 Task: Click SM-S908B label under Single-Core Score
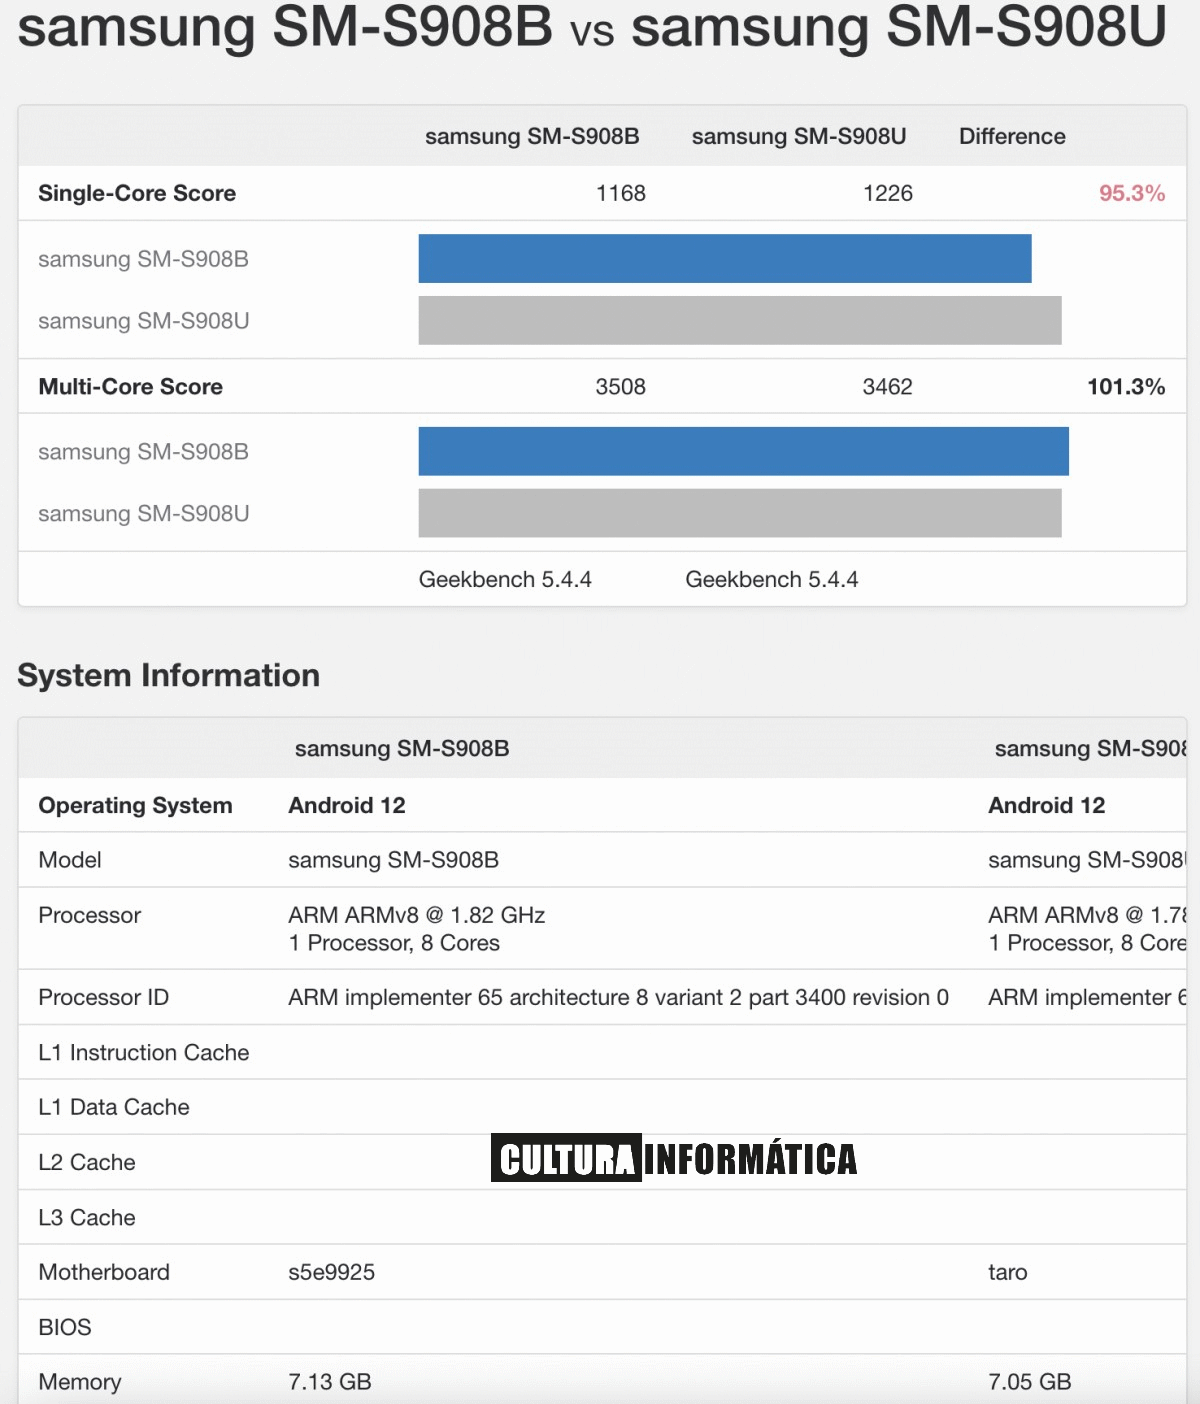[143, 259]
